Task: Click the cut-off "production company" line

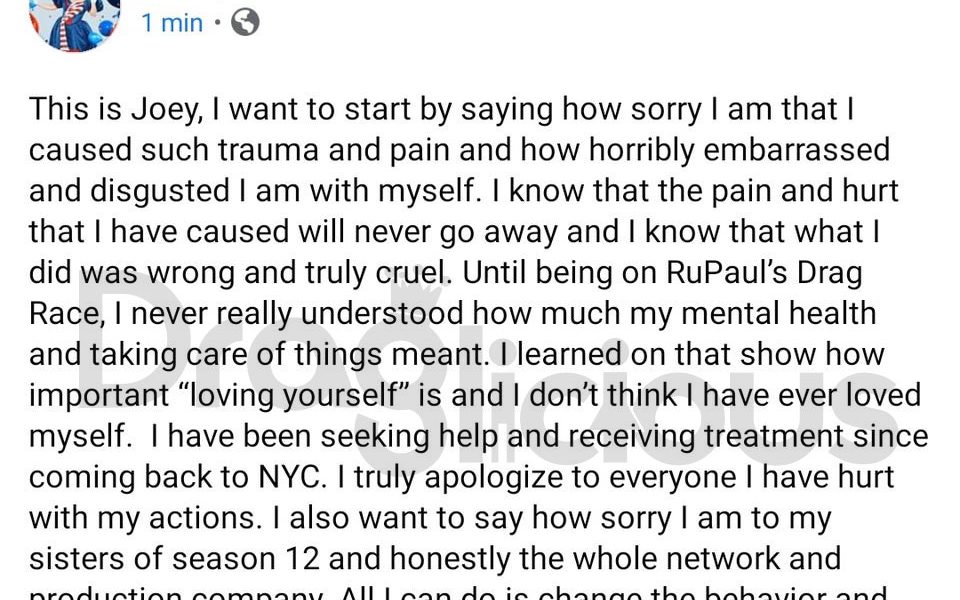Action: tap(176, 594)
